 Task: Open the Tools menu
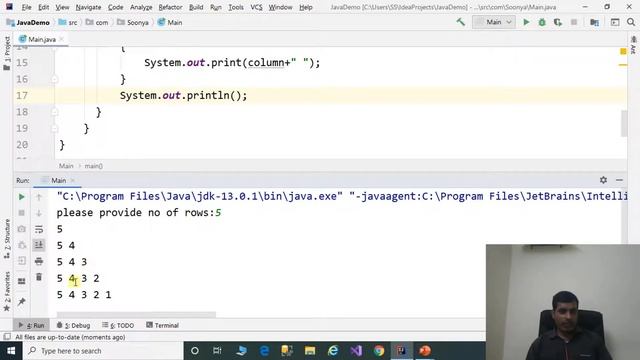pyautogui.click(x=236, y=7)
